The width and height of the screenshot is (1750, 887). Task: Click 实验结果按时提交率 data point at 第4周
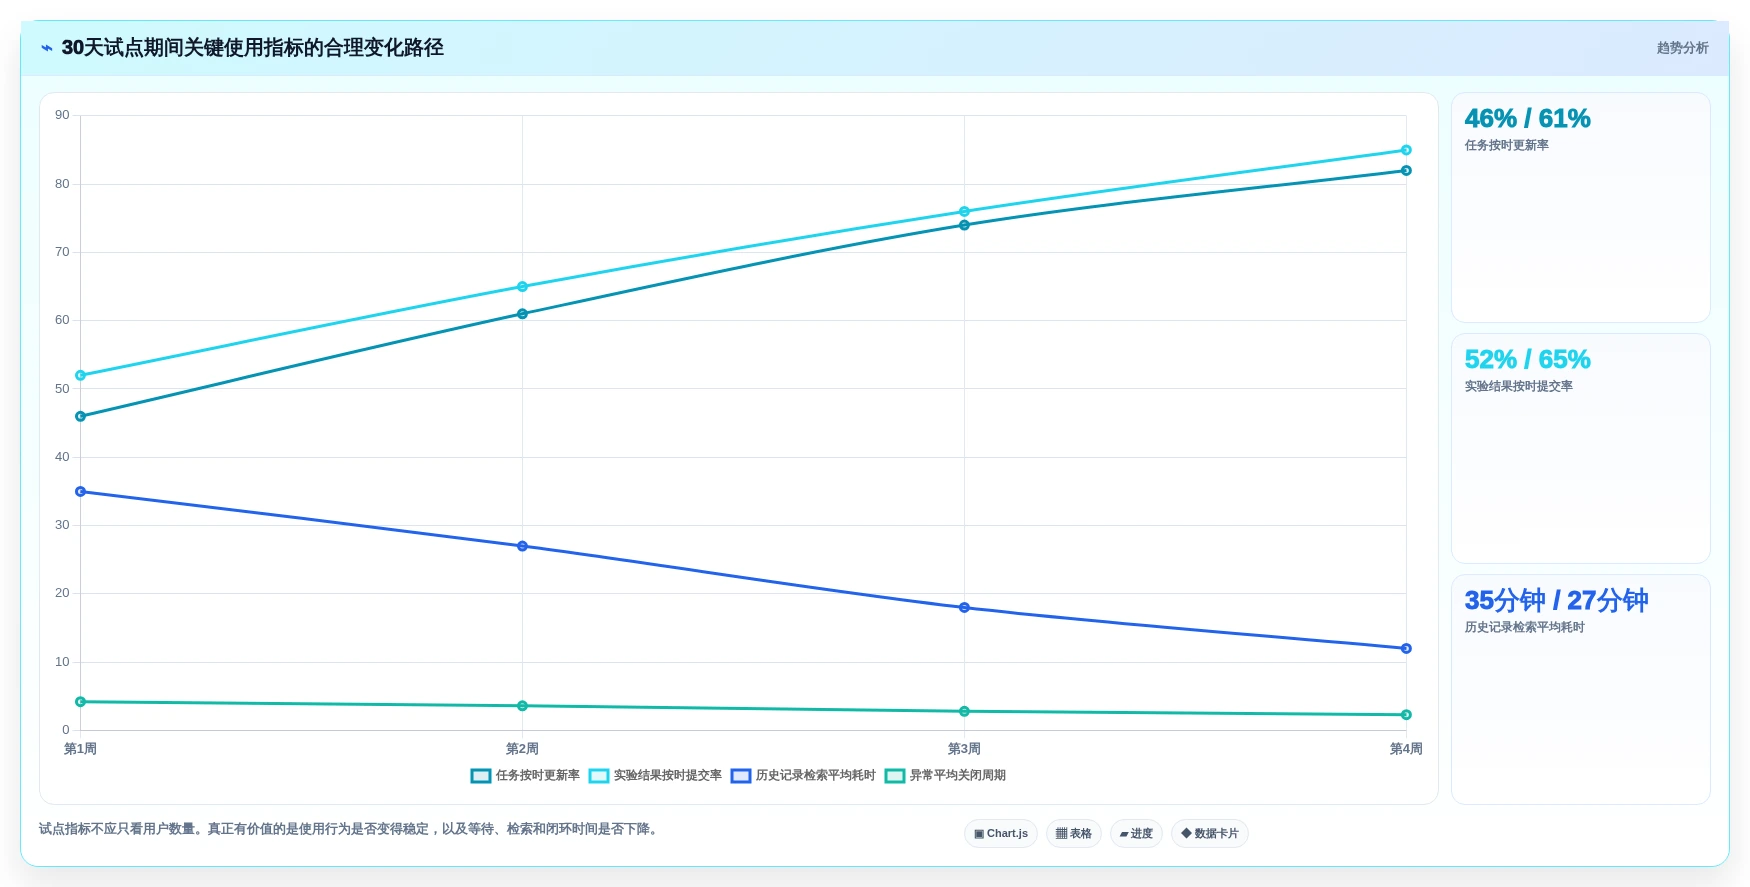coord(1406,150)
